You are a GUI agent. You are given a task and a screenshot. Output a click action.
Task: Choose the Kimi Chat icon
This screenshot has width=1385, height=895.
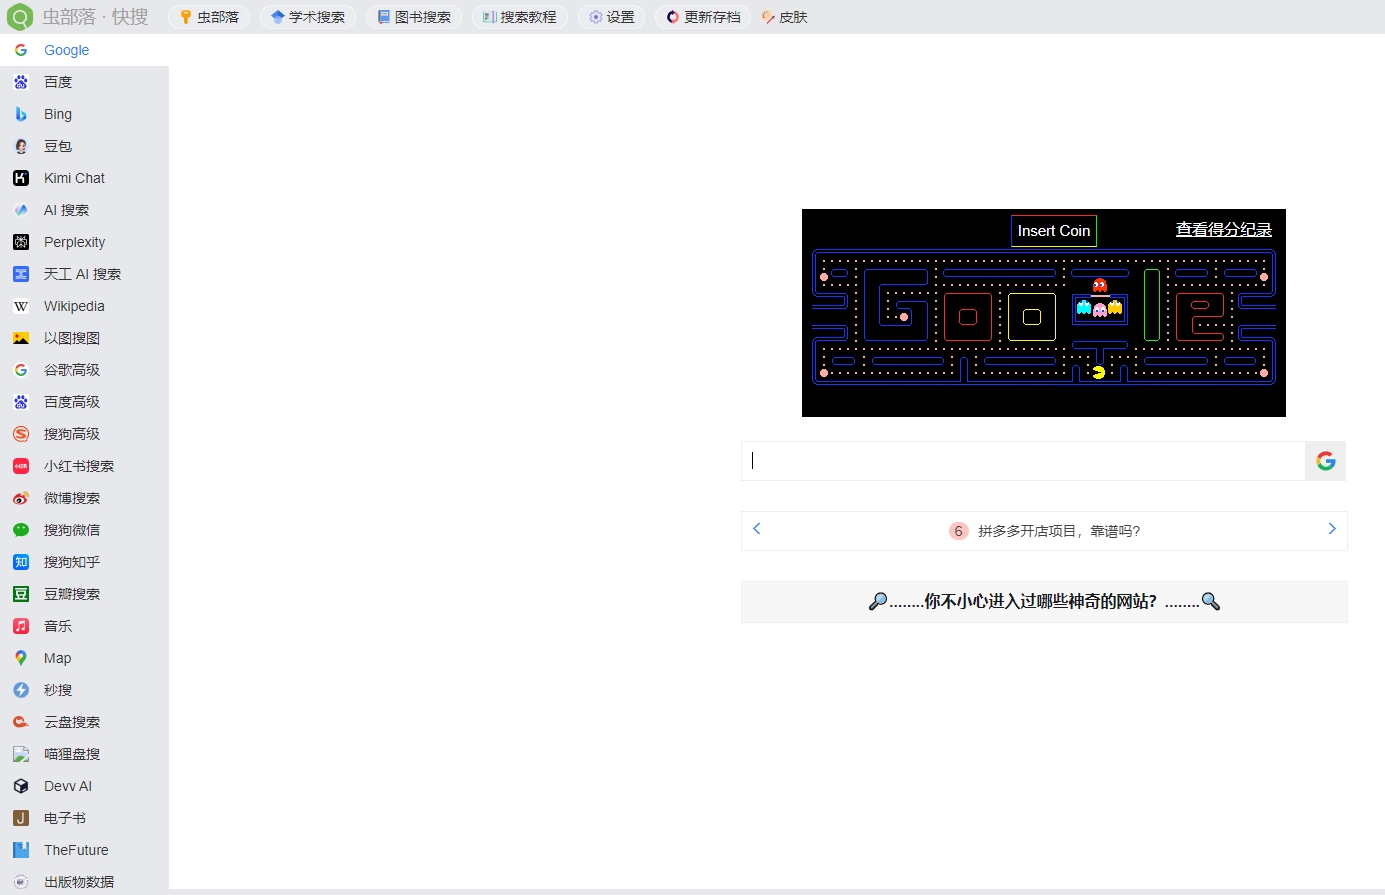click(x=21, y=178)
